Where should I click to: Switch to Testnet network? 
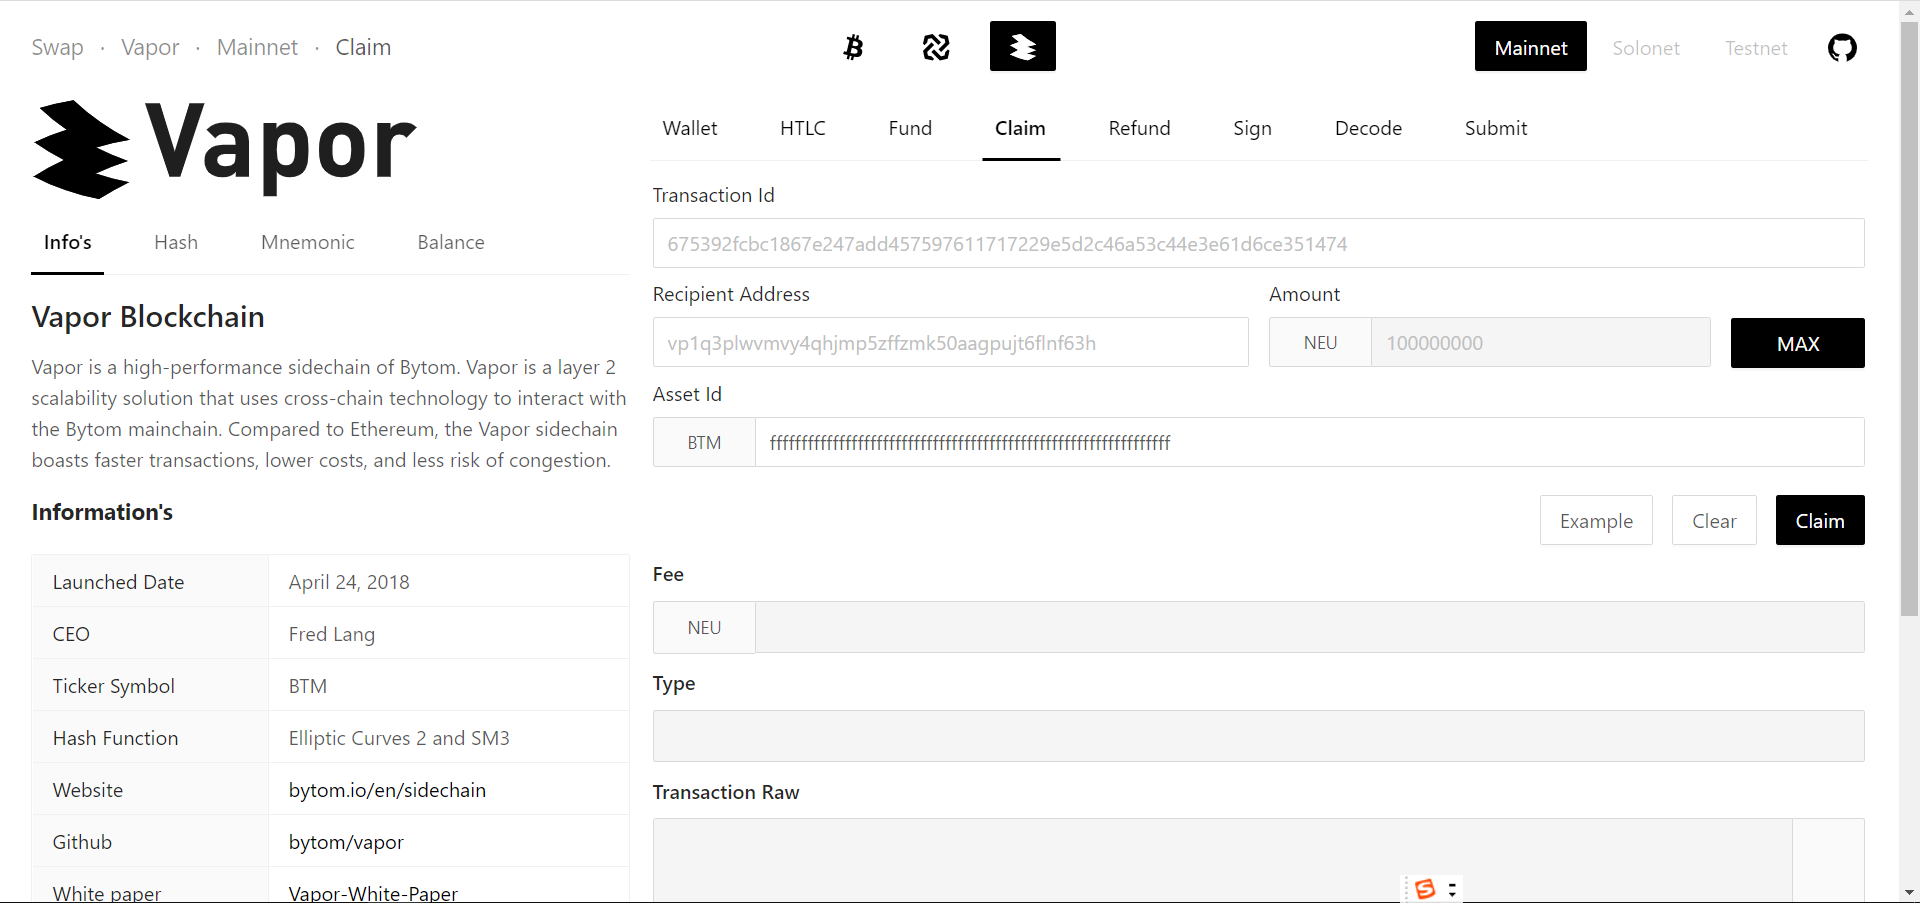1755,48
